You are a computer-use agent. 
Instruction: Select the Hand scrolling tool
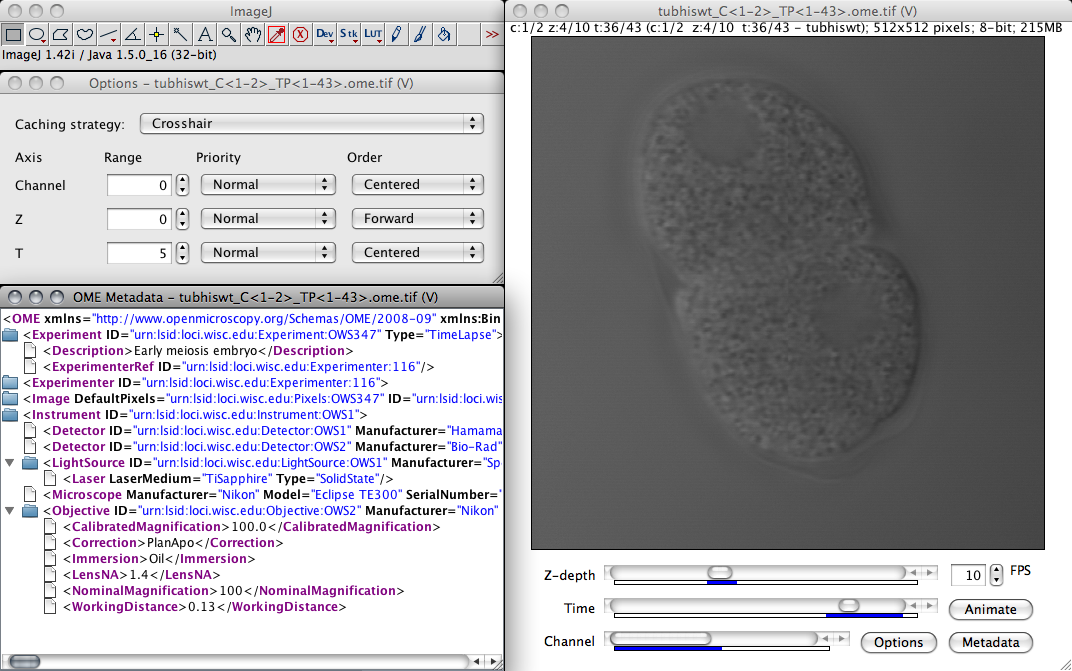point(252,34)
